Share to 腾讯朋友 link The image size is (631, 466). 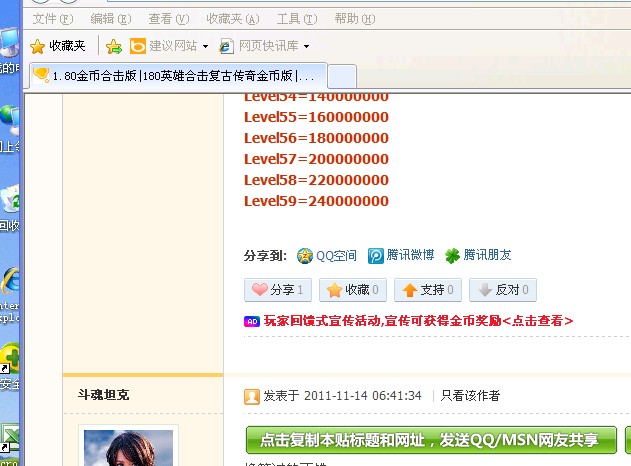(487, 255)
